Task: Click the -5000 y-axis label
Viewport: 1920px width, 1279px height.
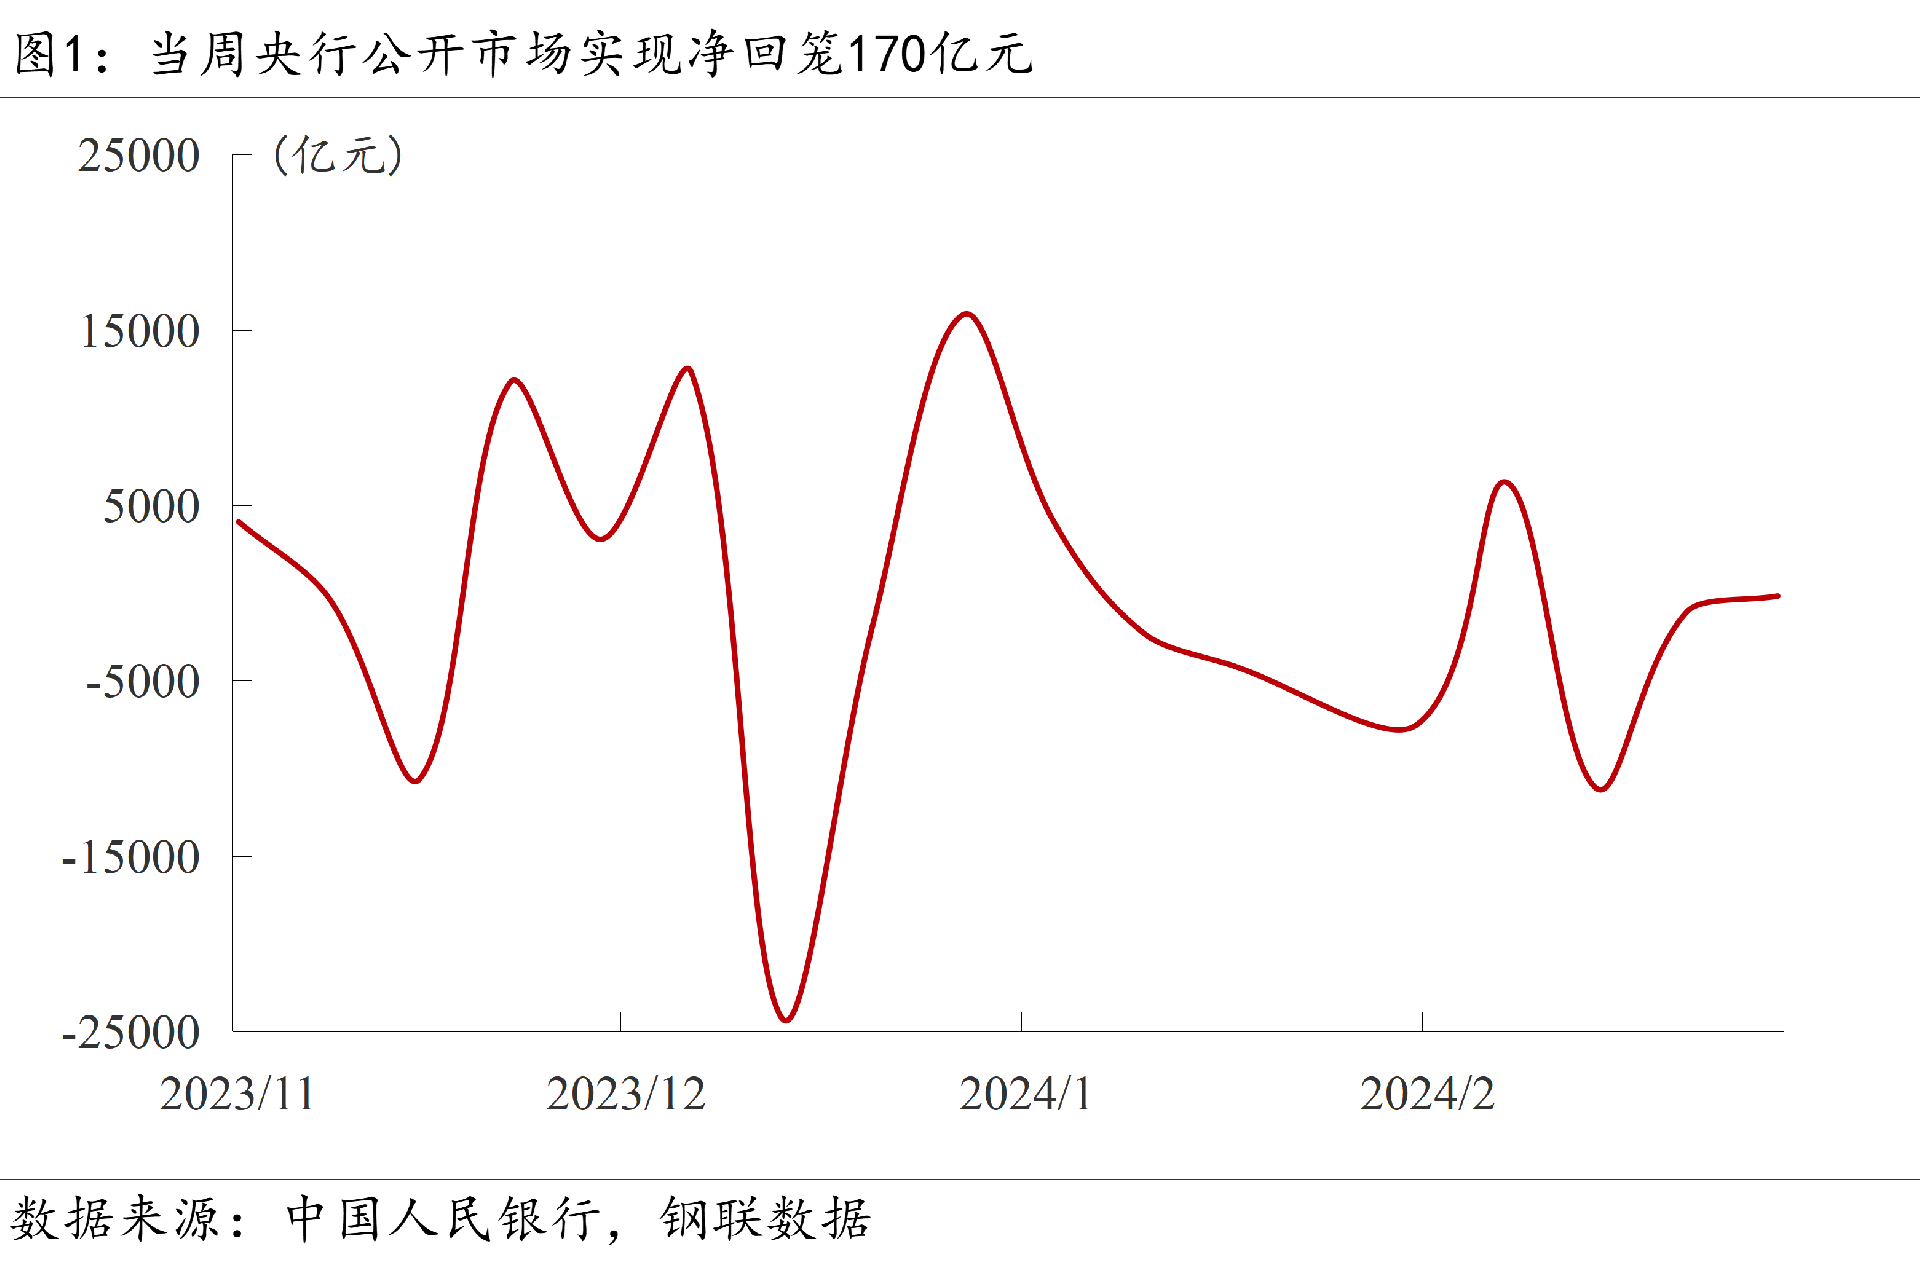Action: [x=142, y=682]
